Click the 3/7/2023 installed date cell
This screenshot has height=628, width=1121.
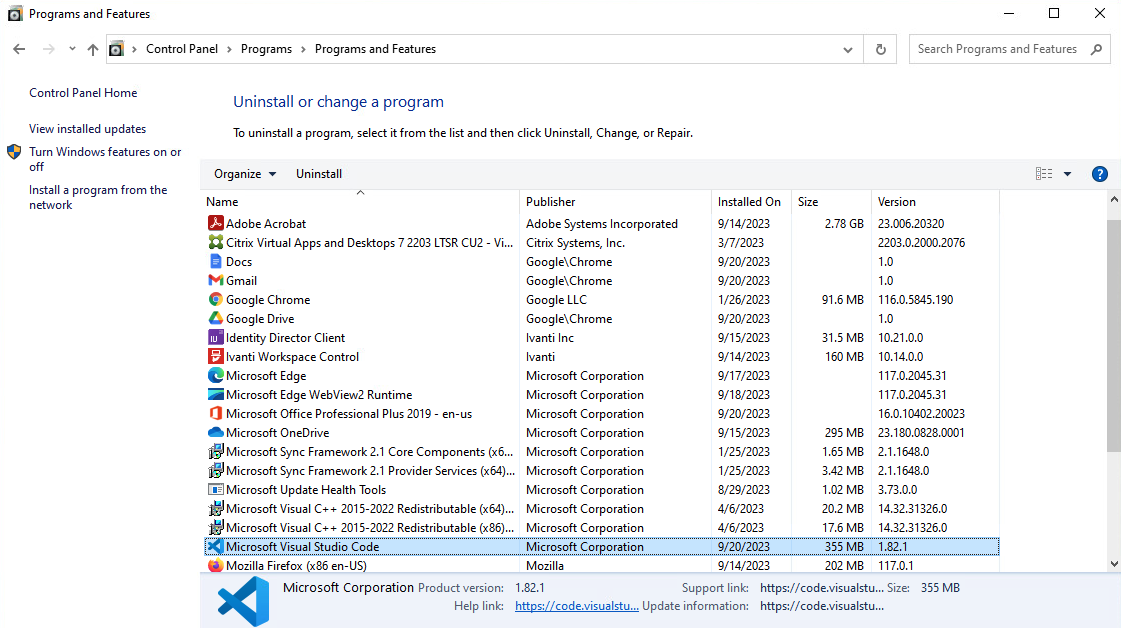(741, 242)
